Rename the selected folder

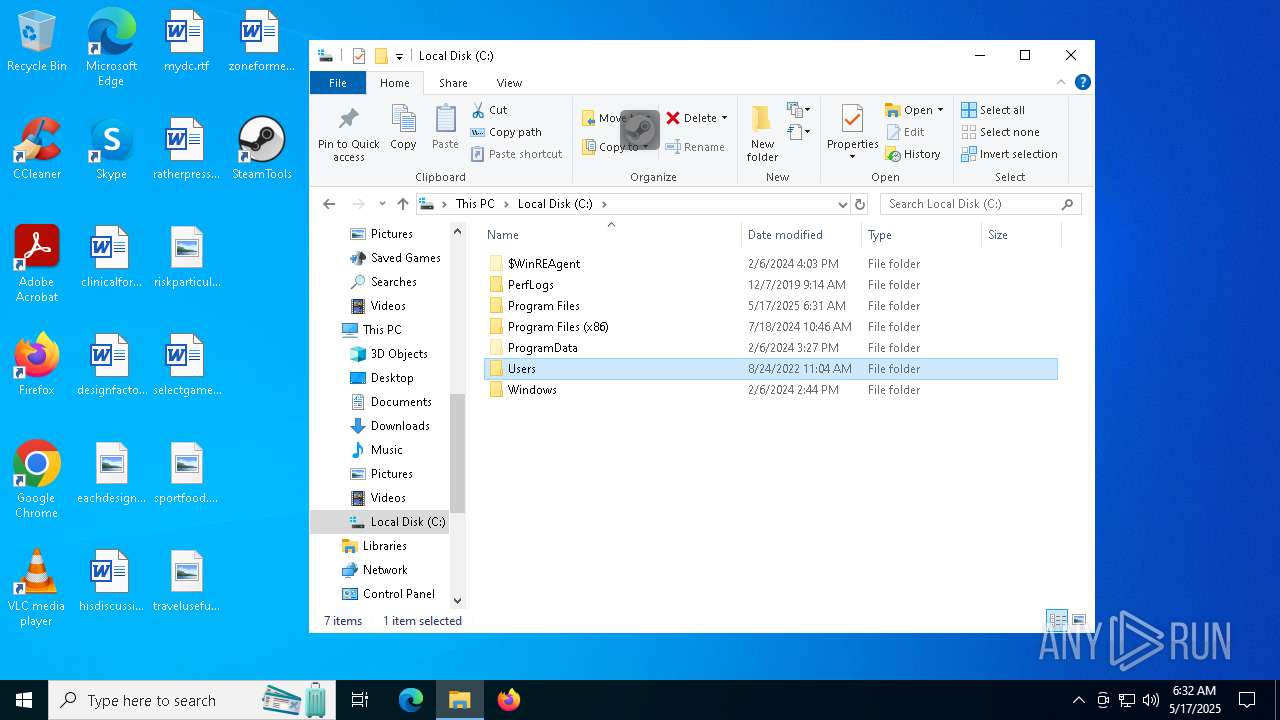tap(695, 147)
